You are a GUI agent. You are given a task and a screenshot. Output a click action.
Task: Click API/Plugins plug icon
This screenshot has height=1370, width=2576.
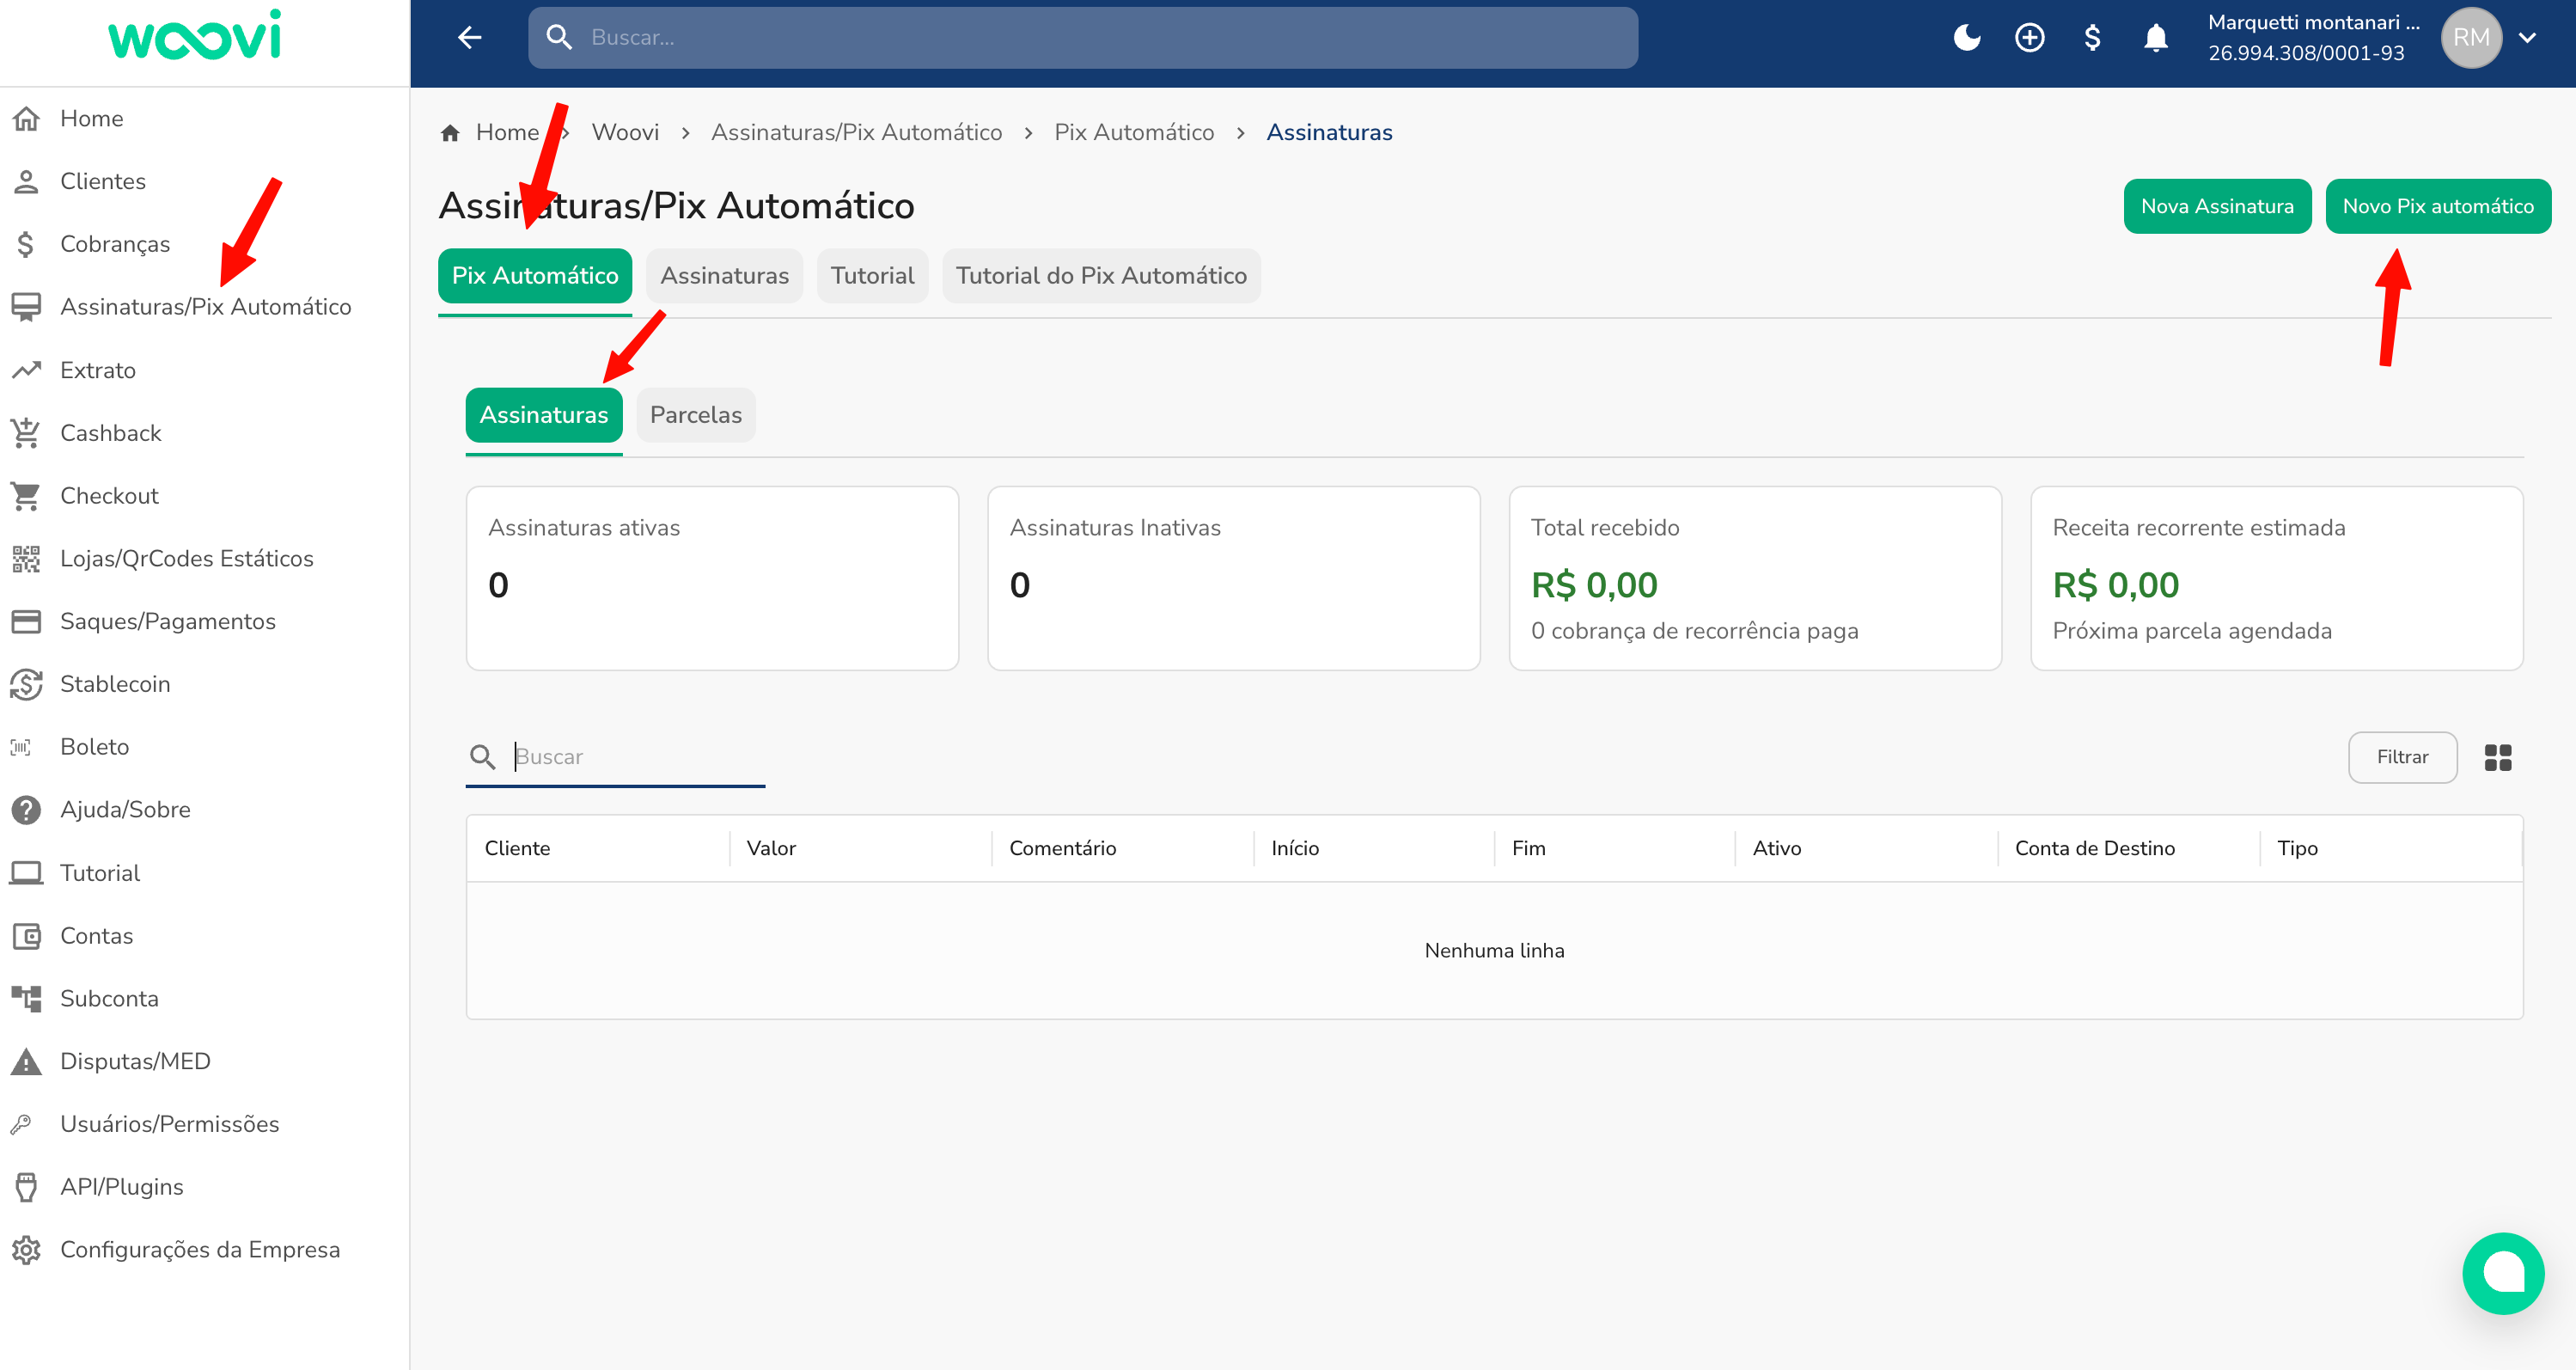26,1187
